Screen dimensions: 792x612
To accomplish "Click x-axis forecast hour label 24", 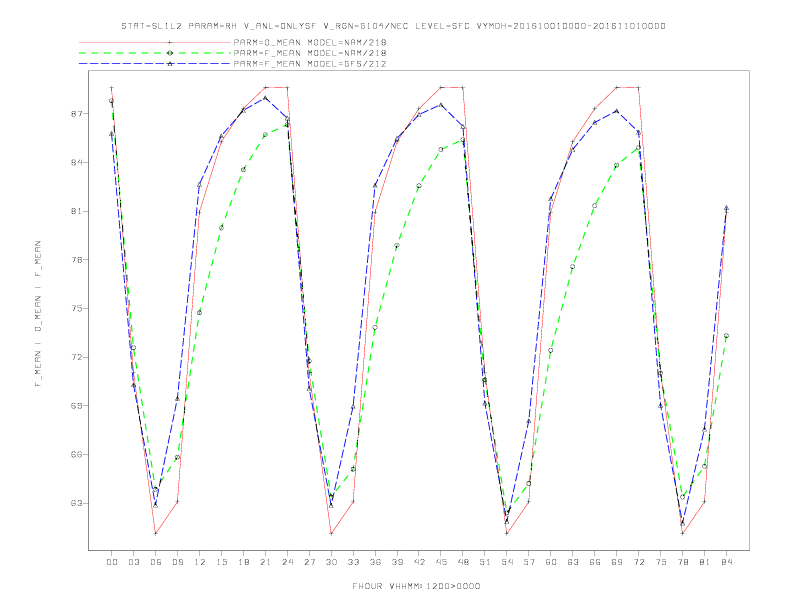I will click(287, 562).
